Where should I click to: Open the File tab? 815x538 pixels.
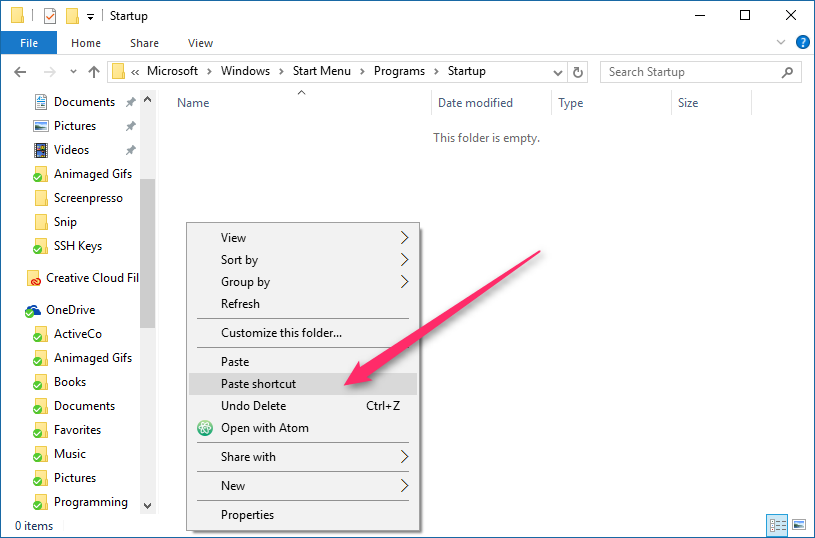point(29,43)
